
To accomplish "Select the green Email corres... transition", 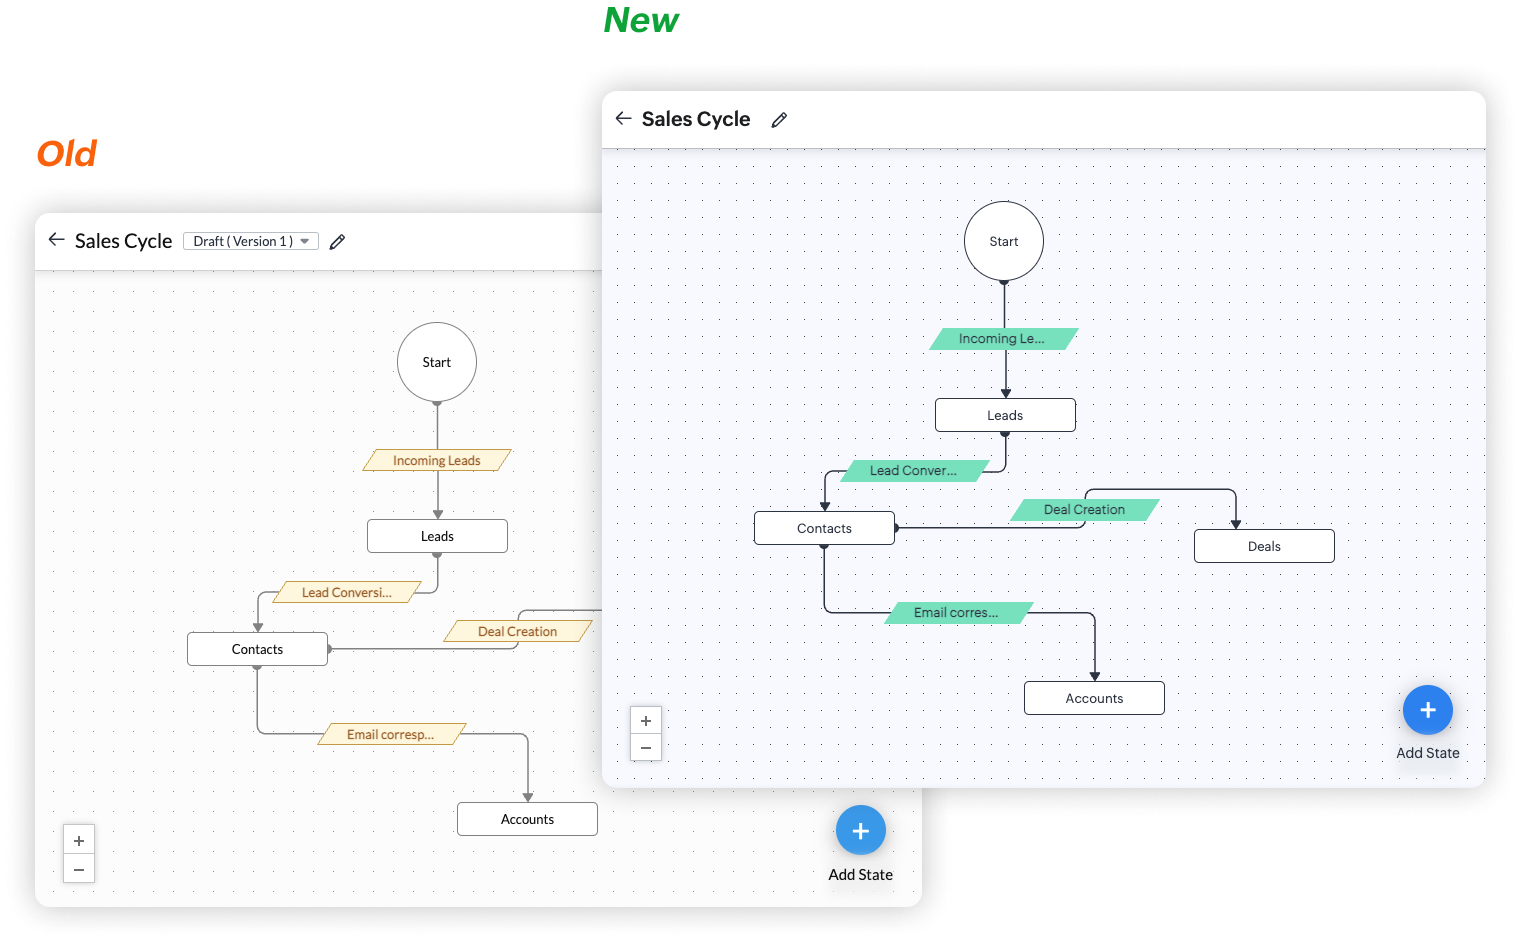I will point(957,613).
